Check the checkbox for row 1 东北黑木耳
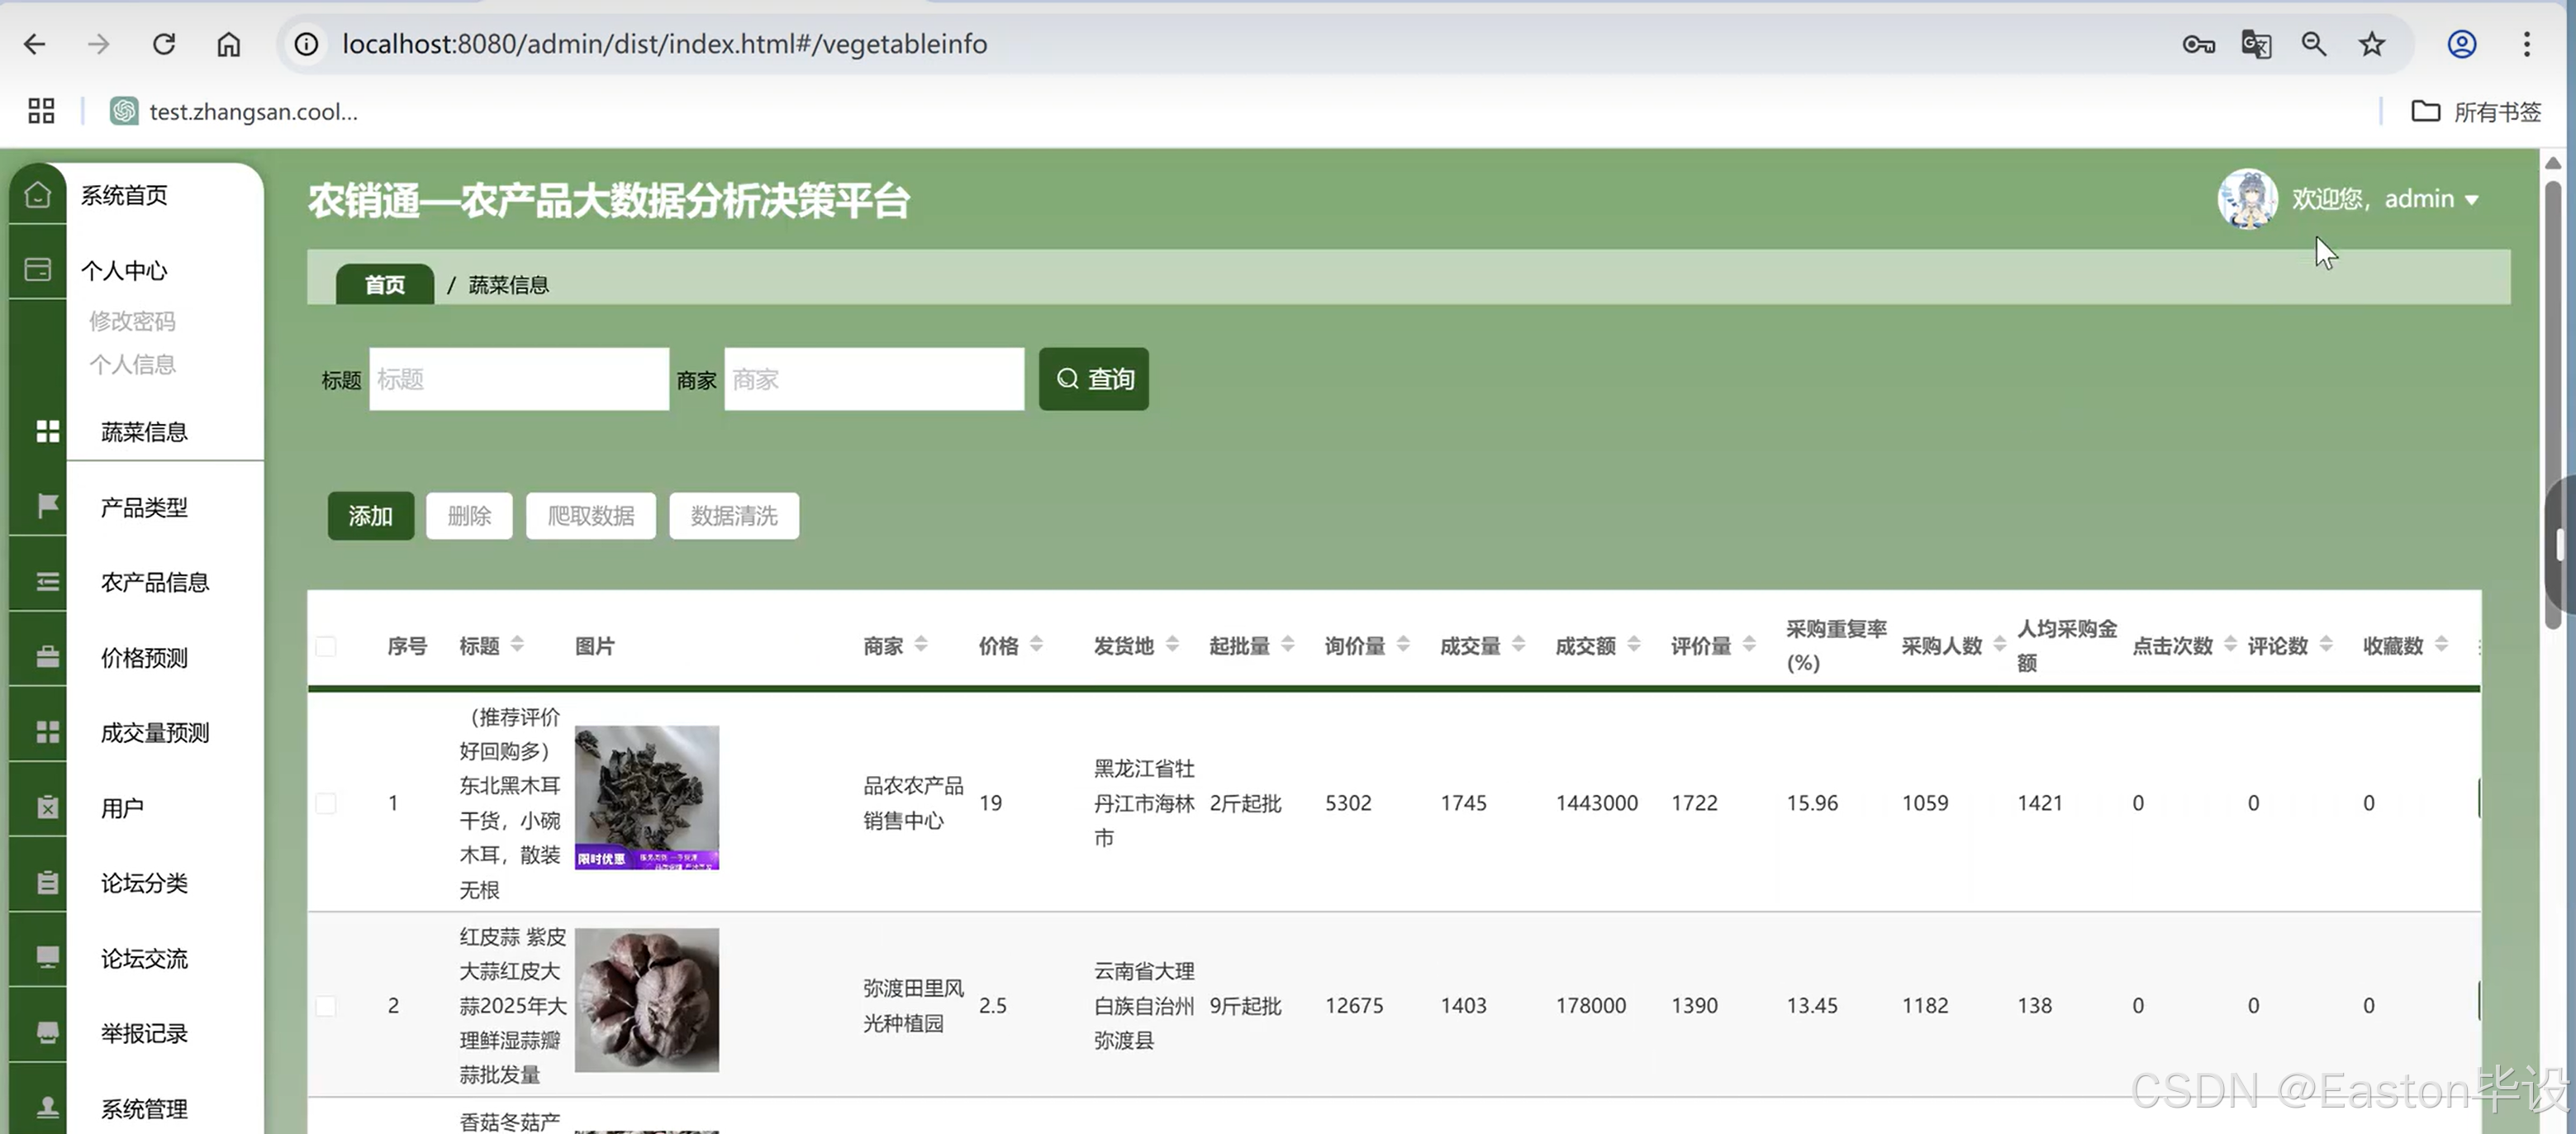2576x1134 pixels. tap(326, 803)
